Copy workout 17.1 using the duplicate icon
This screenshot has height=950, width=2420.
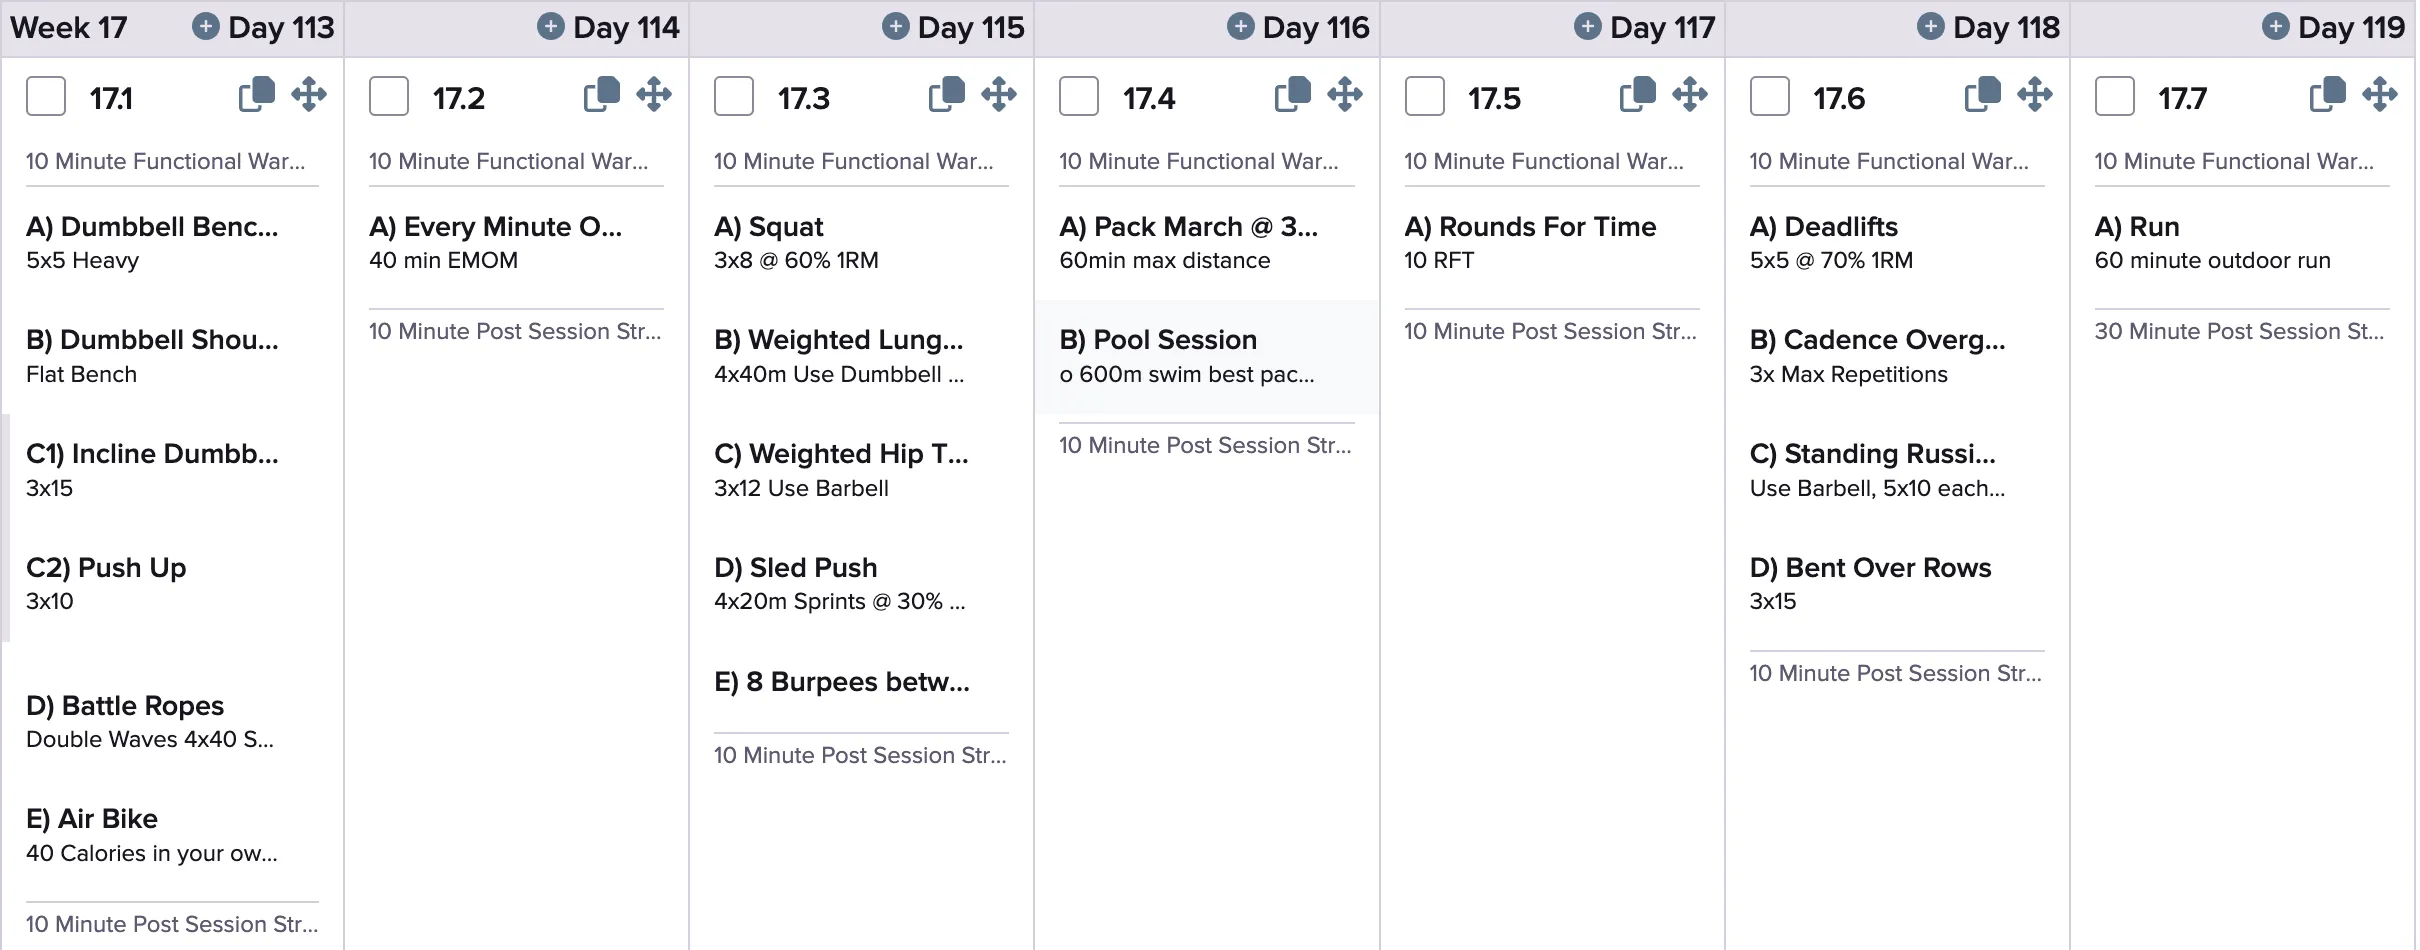point(257,95)
